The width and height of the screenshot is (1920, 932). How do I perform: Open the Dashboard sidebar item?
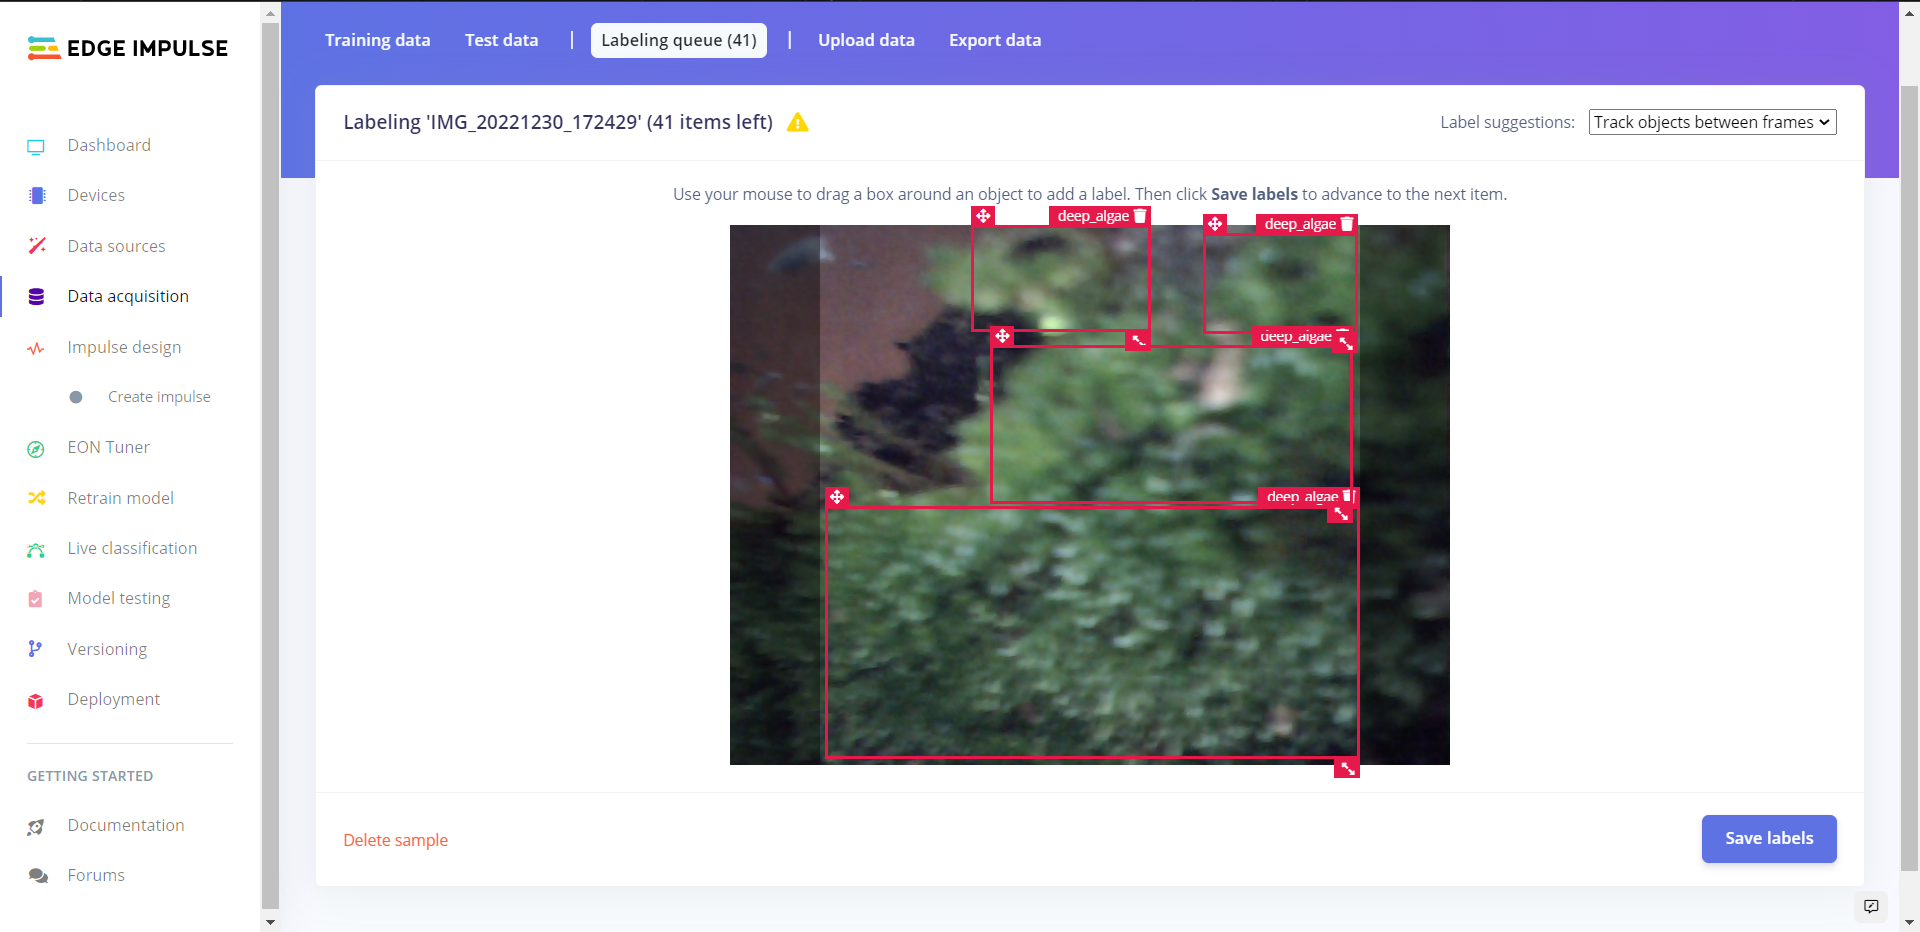109,145
